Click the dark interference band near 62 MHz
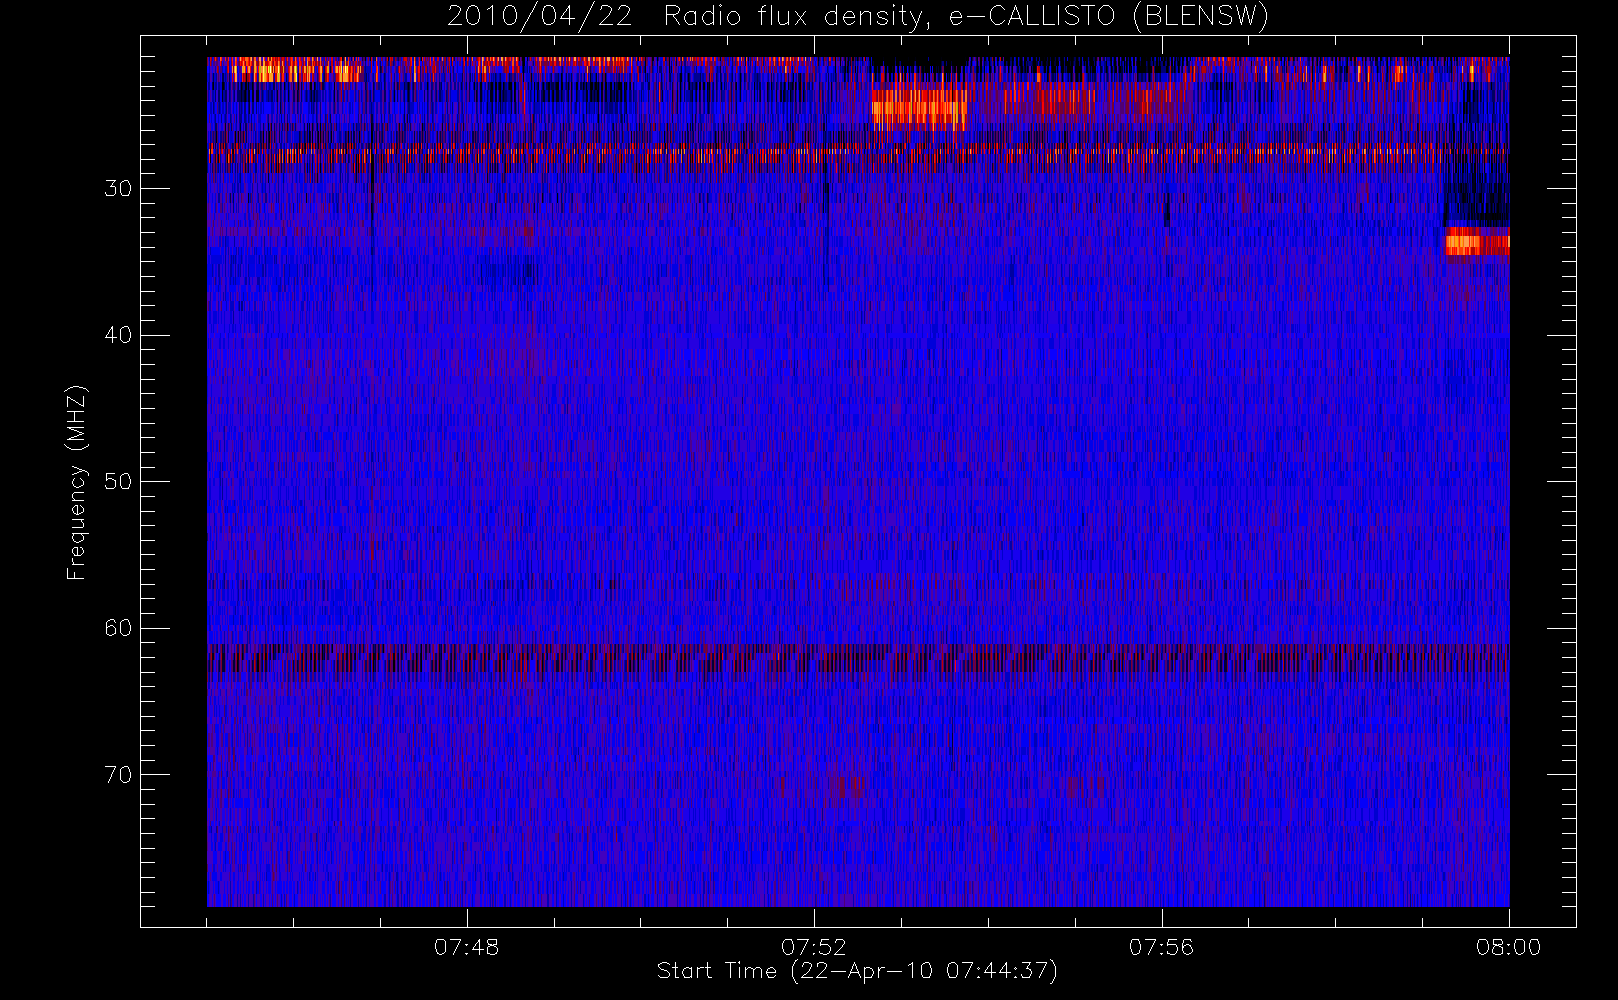Image resolution: width=1618 pixels, height=1000 pixels. tap(858, 662)
